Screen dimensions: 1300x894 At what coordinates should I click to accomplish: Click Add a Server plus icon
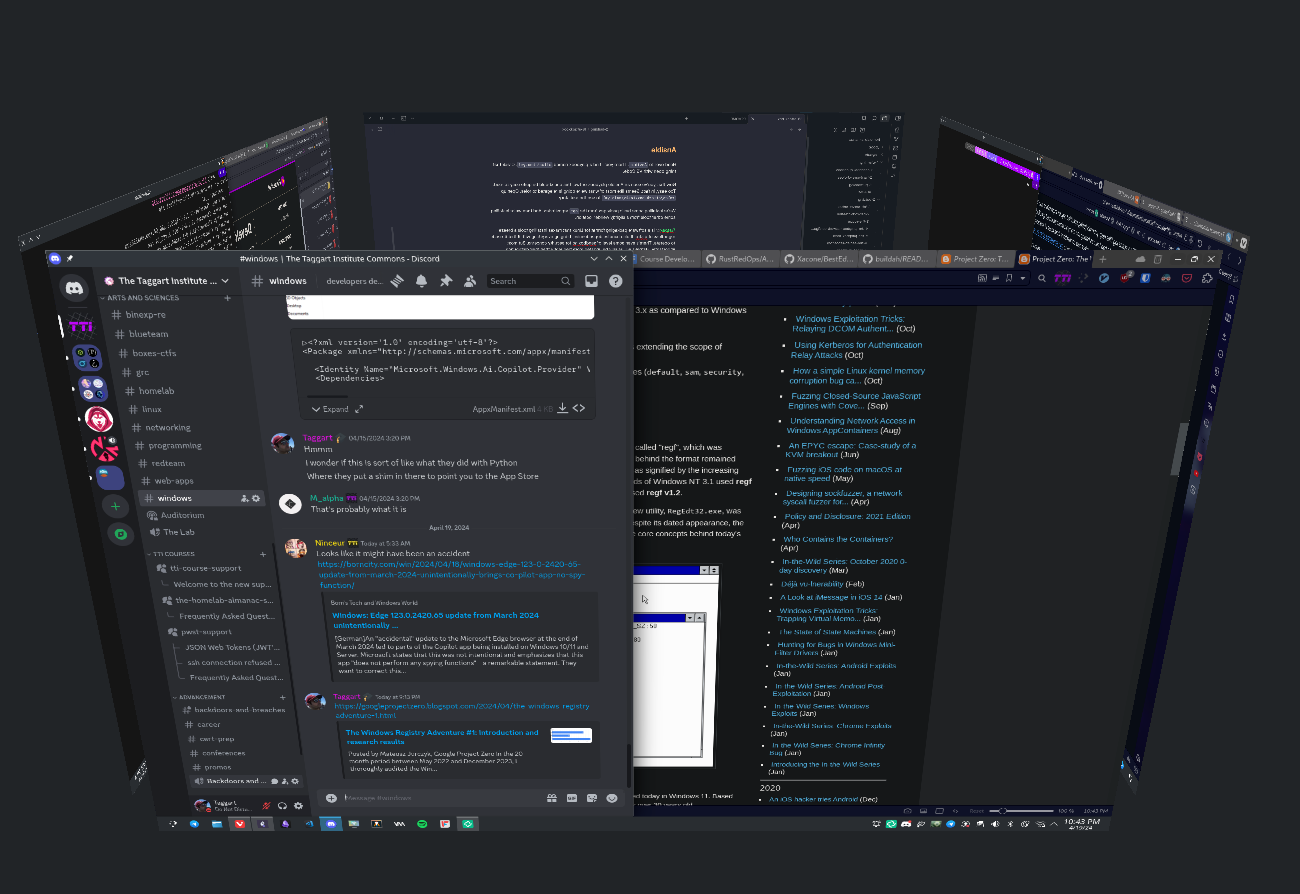[x=116, y=506]
